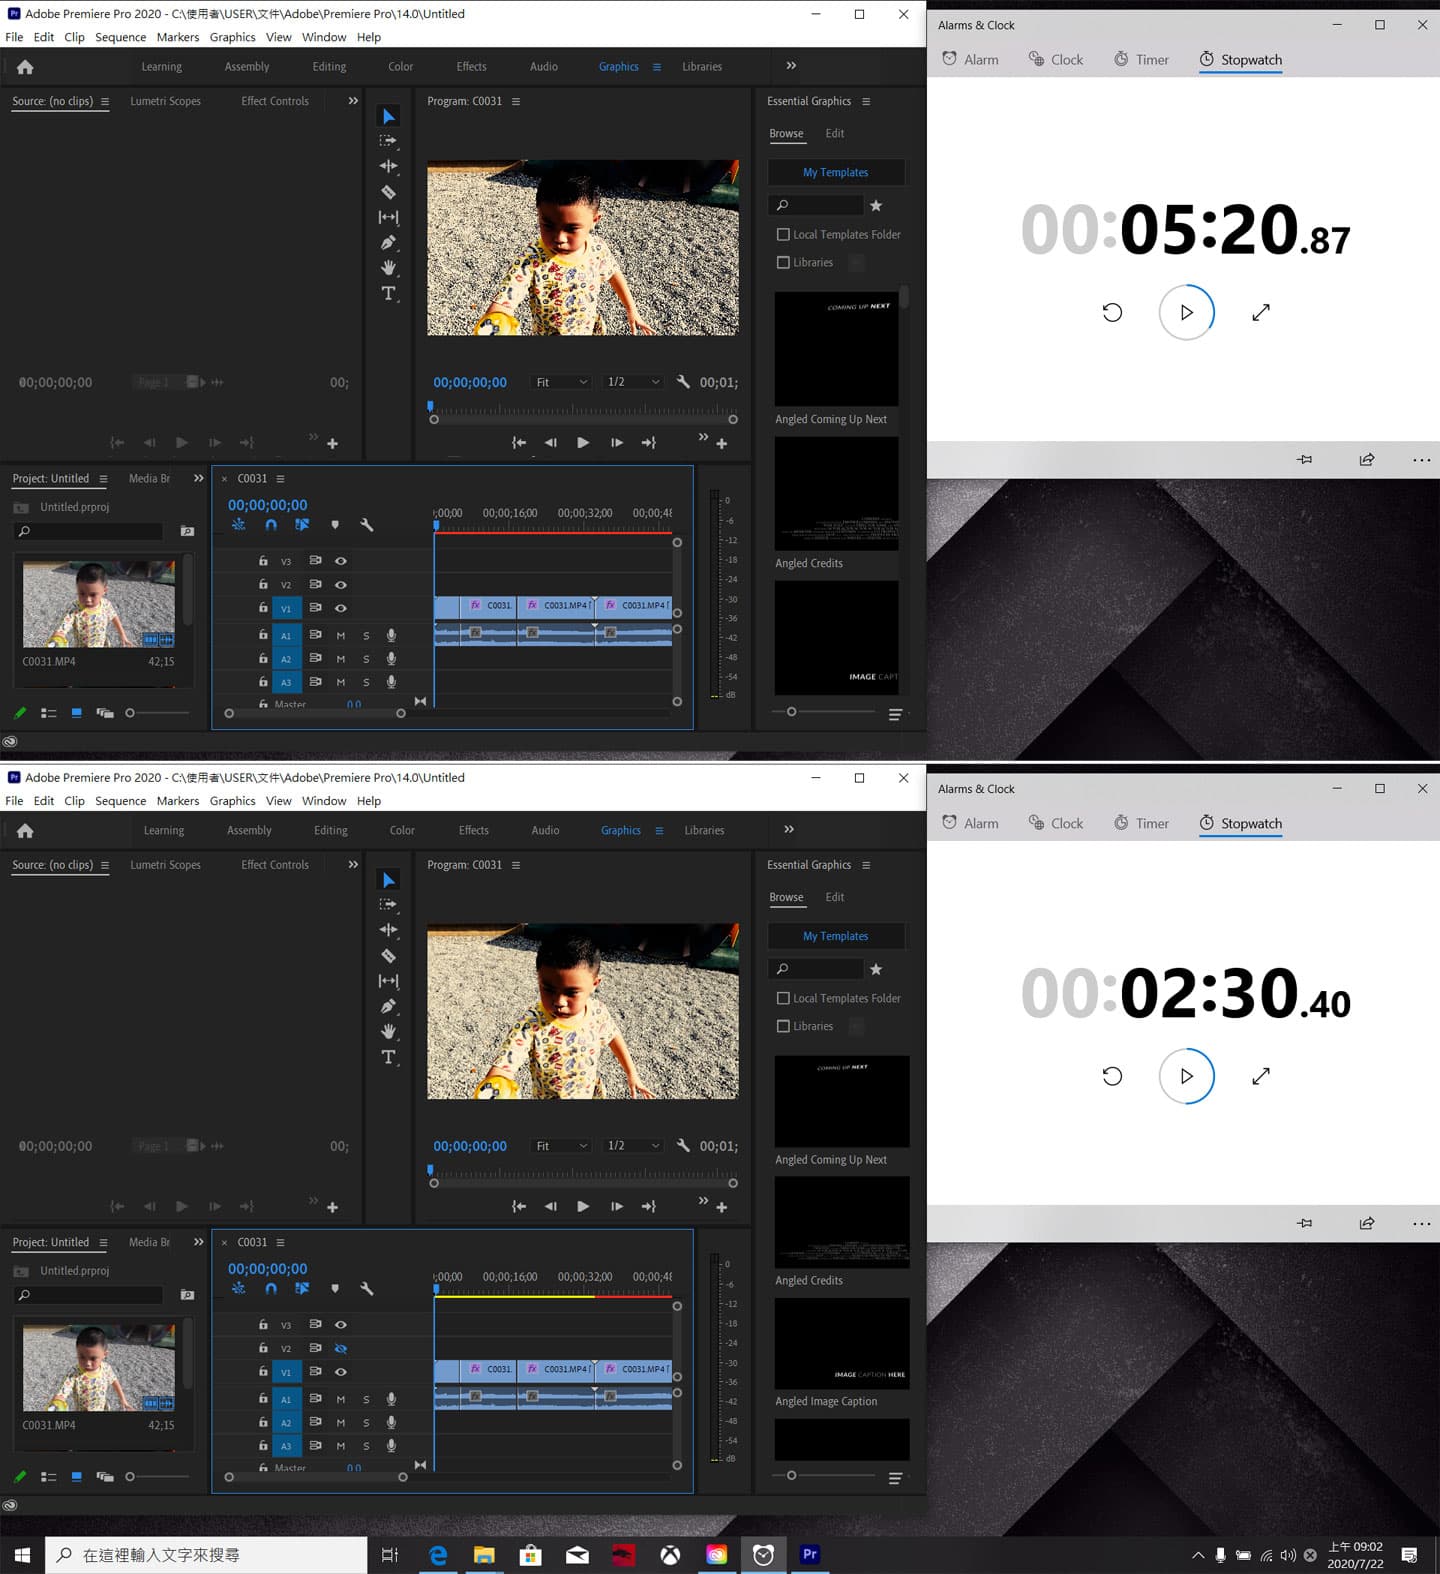Click A1 voice-over record microphone, lower Premiere

tap(392, 1399)
